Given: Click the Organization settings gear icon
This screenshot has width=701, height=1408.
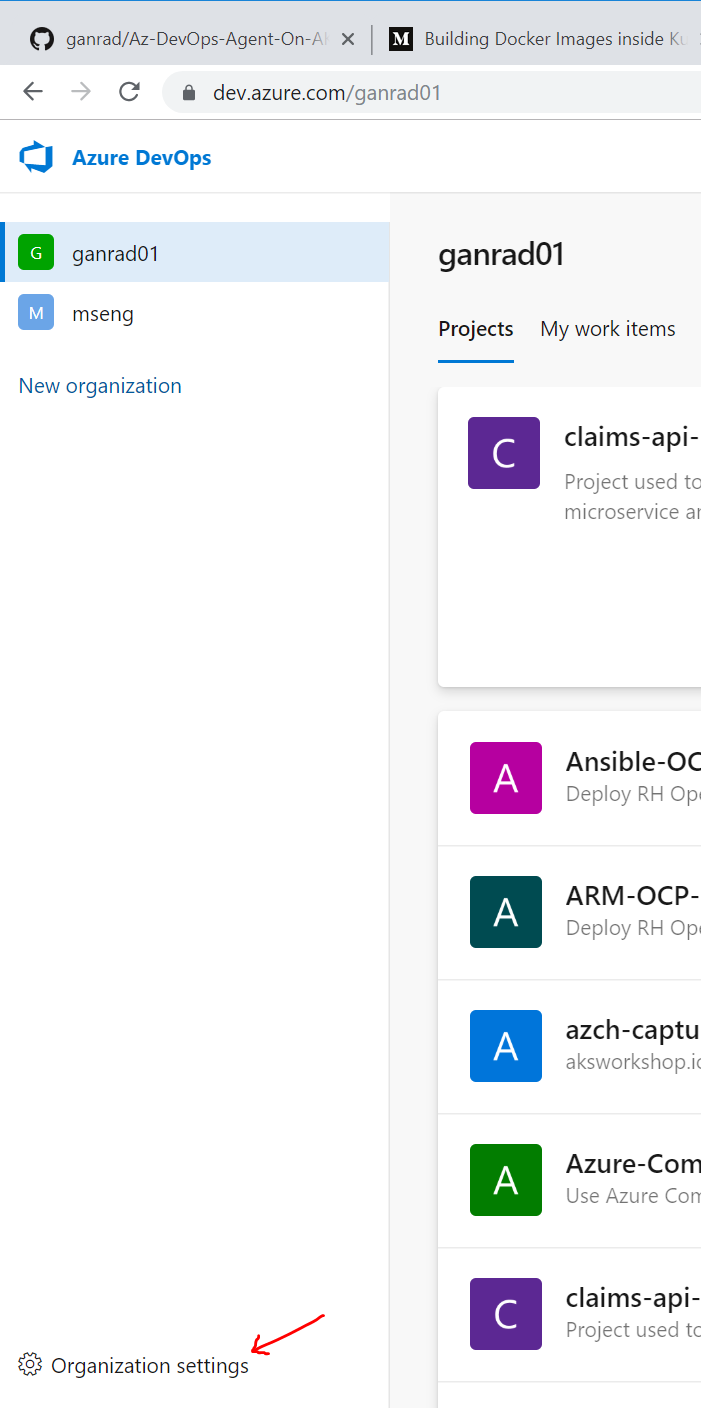Looking at the screenshot, I should pos(30,1365).
